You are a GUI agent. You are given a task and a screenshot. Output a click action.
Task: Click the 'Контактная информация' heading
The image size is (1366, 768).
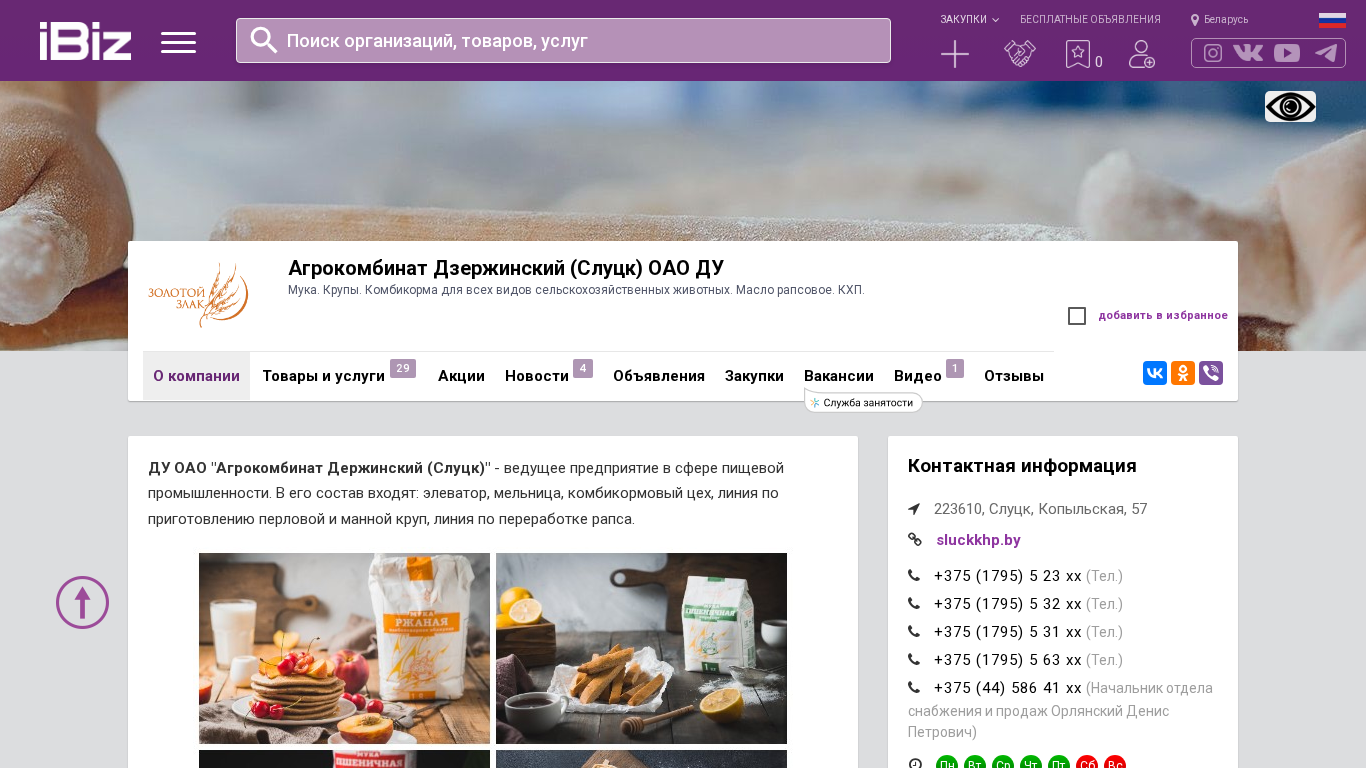[1022, 466]
